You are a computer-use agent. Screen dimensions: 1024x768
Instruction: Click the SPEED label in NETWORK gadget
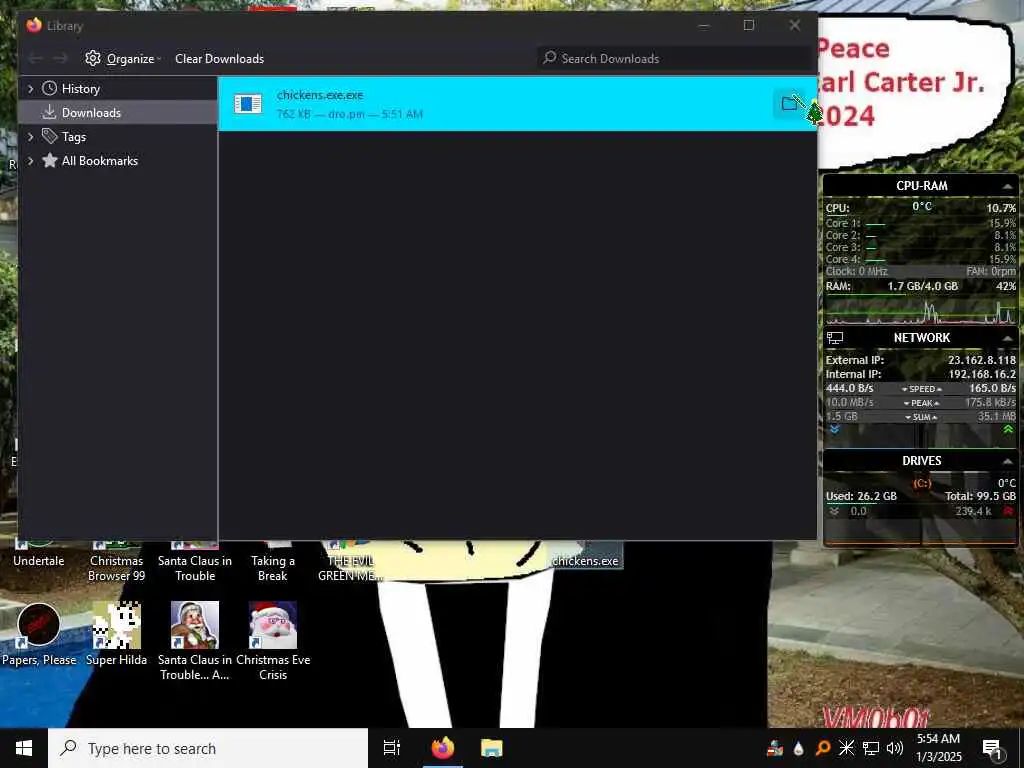[921, 389]
